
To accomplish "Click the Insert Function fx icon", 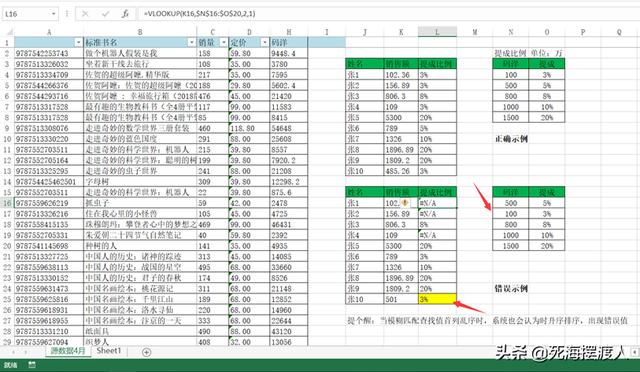I will click(x=125, y=14).
